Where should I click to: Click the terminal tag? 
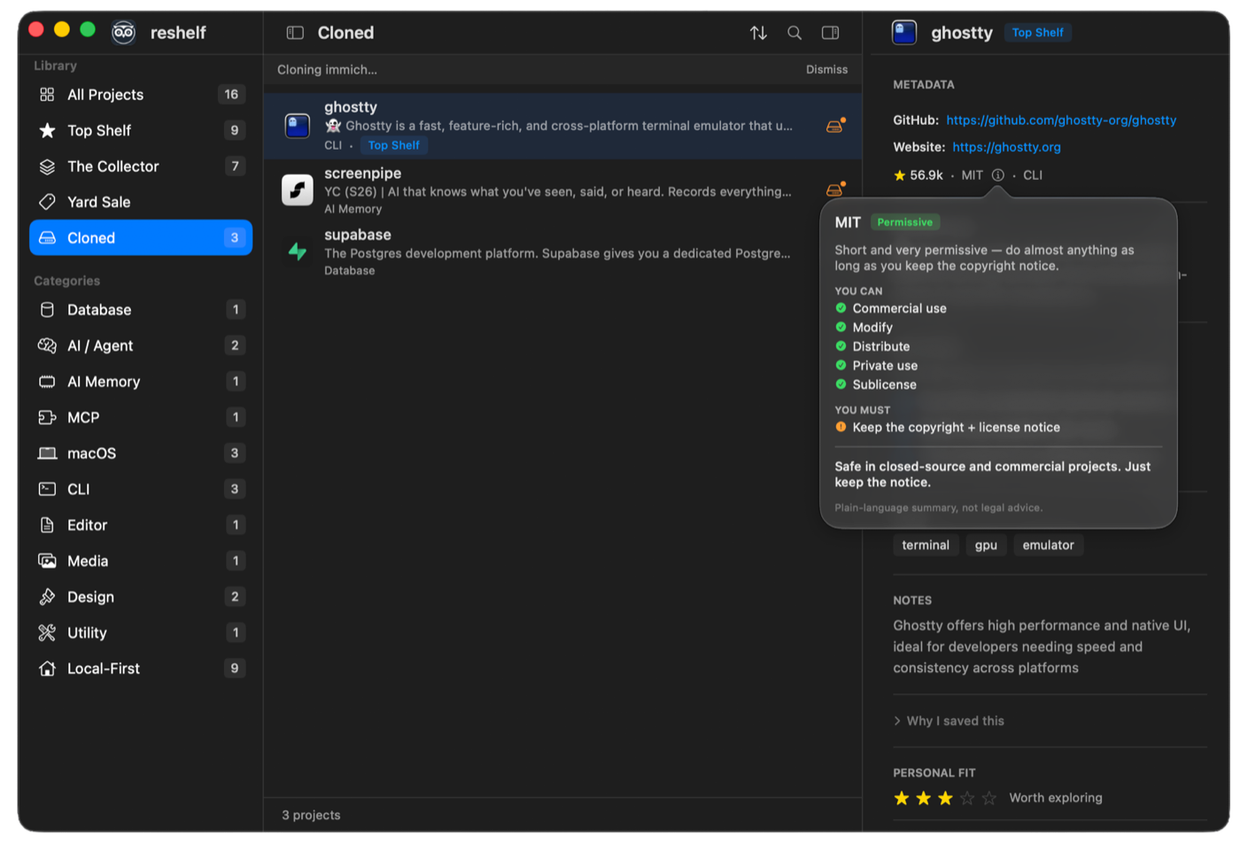926,545
